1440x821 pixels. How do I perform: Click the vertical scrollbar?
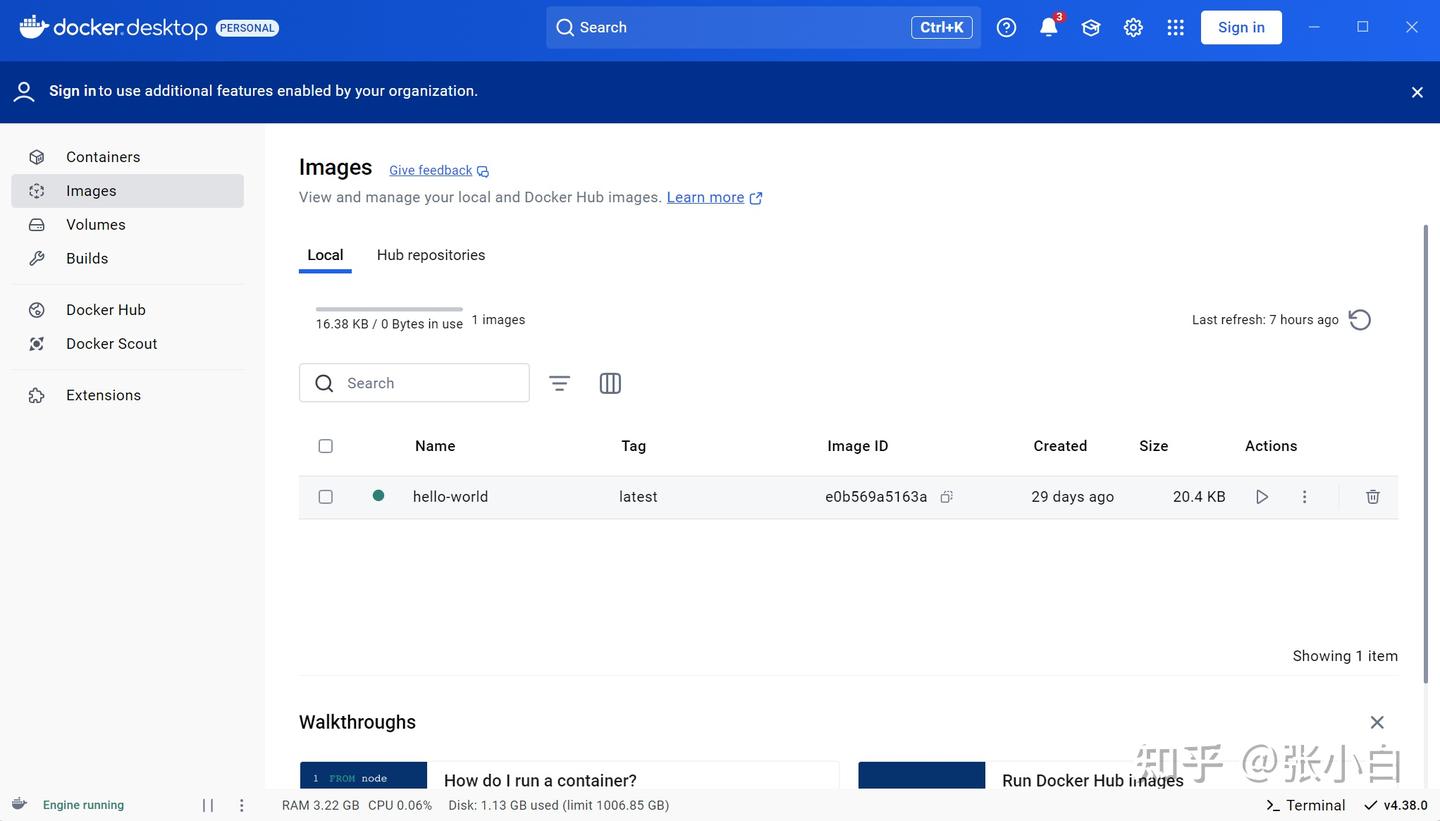click(1427, 453)
